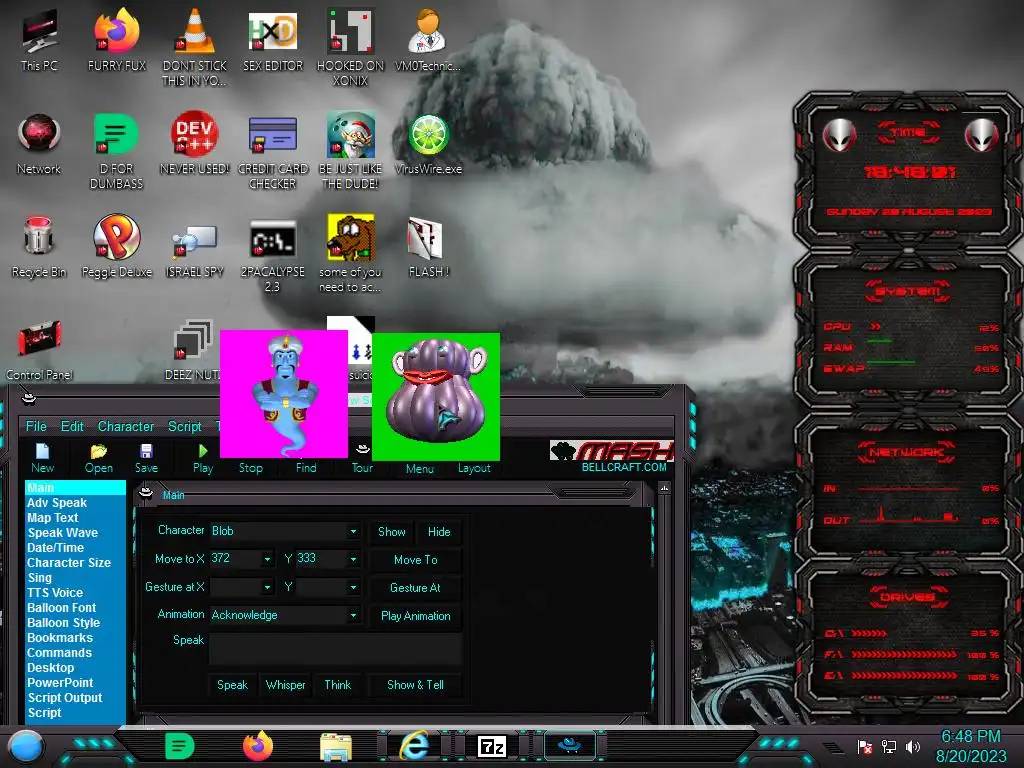Expand the Character dropdown showing Blob
Image resolution: width=1024 pixels, height=768 pixels.
click(x=353, y=532)
